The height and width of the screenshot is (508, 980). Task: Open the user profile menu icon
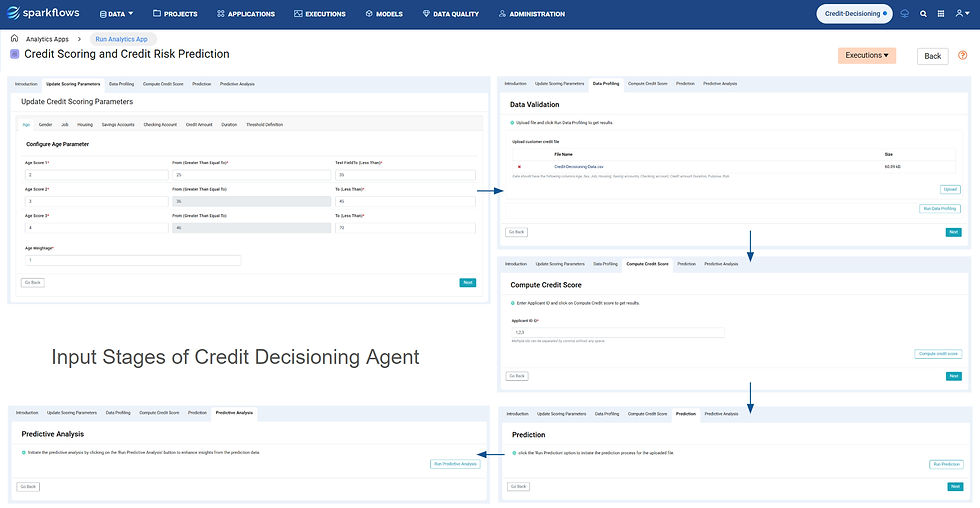962,13
